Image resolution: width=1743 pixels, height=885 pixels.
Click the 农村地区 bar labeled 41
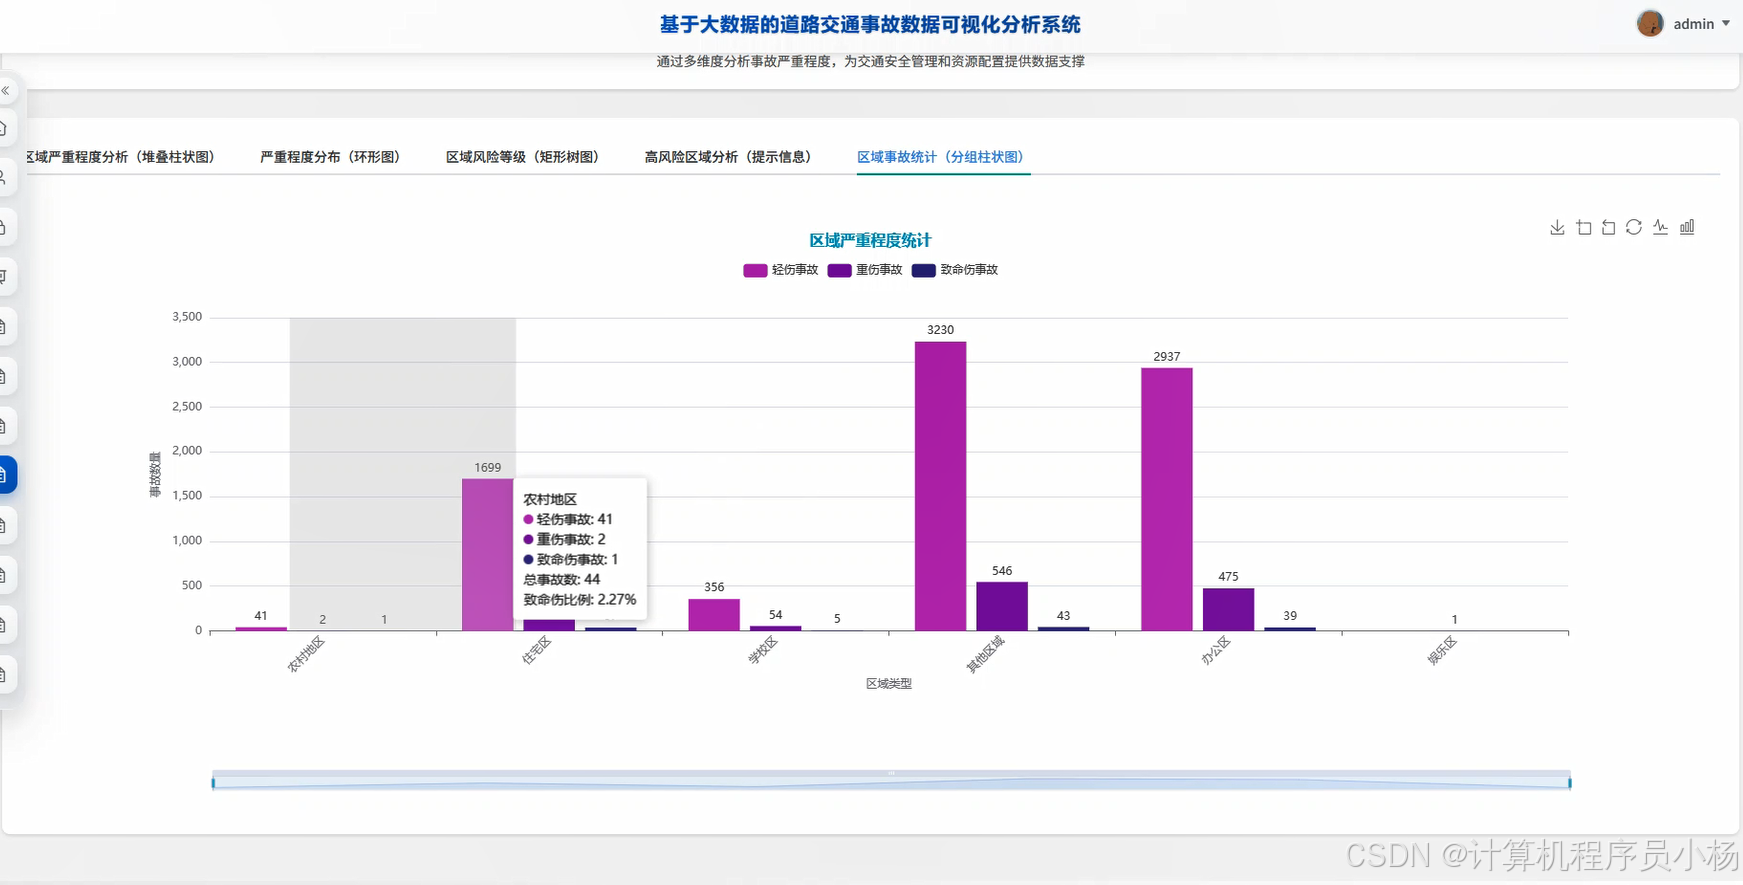pos(261,629)
